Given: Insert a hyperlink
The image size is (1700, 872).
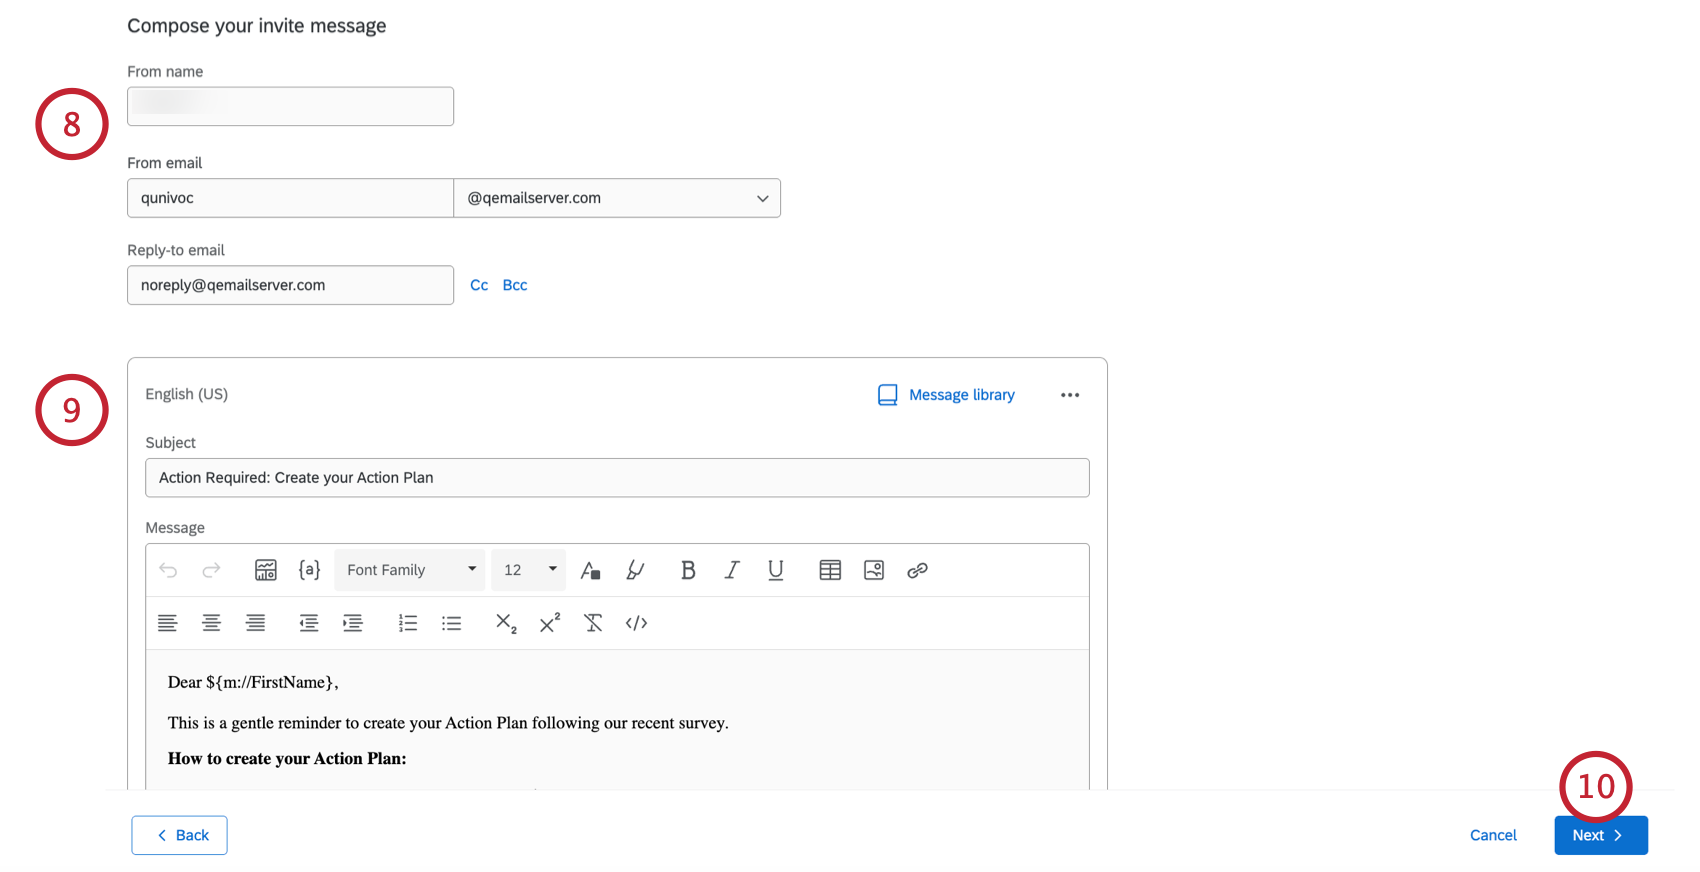Looking at the screenshot, I should coord(917,570).
